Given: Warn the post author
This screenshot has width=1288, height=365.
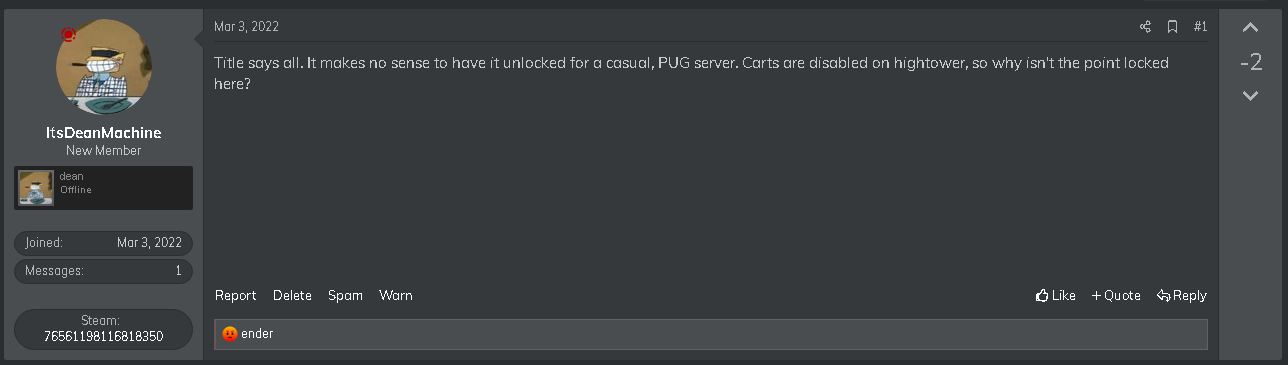Looking at the screenshot, I should 396,295.
